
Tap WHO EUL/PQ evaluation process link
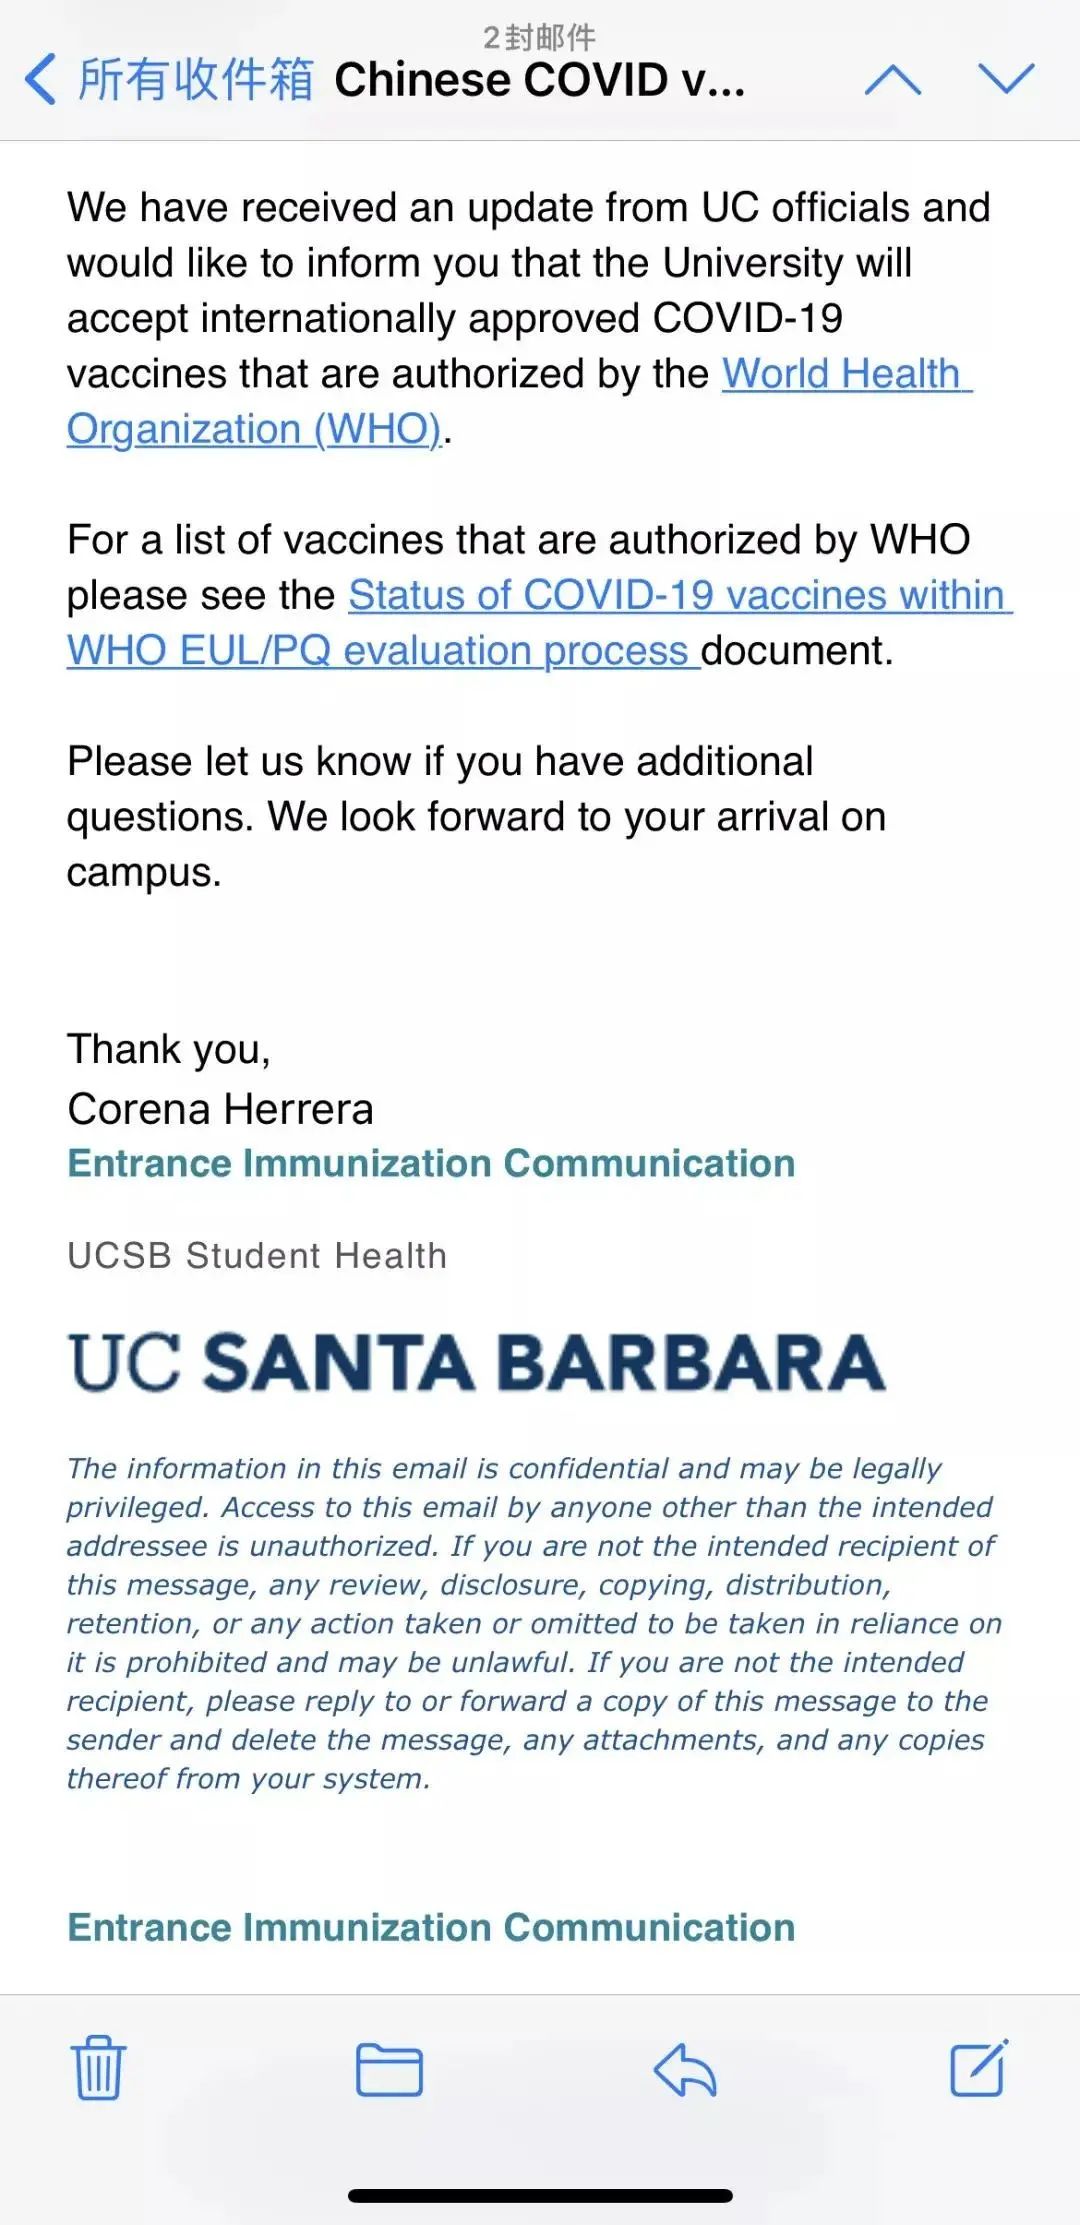coord(383,651)
